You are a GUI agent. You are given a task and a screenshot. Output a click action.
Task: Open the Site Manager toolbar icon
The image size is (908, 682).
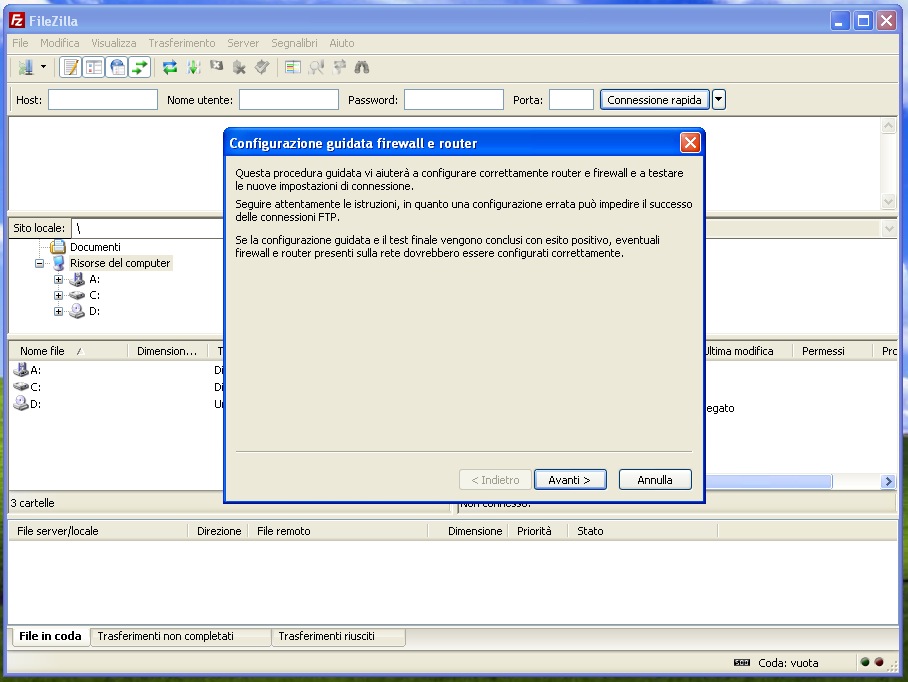(x=25, y=67)
